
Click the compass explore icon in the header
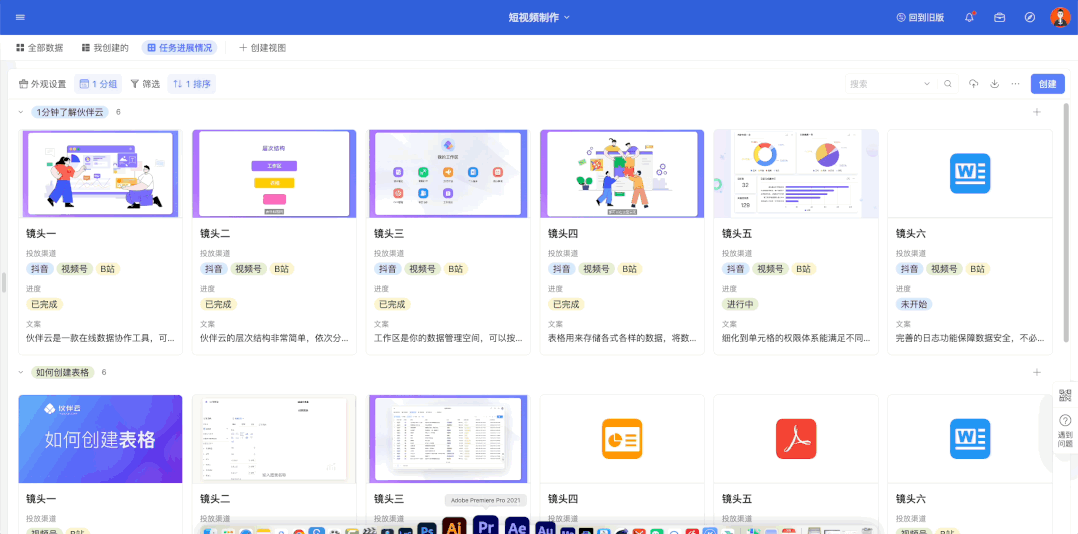(1029, 17)
